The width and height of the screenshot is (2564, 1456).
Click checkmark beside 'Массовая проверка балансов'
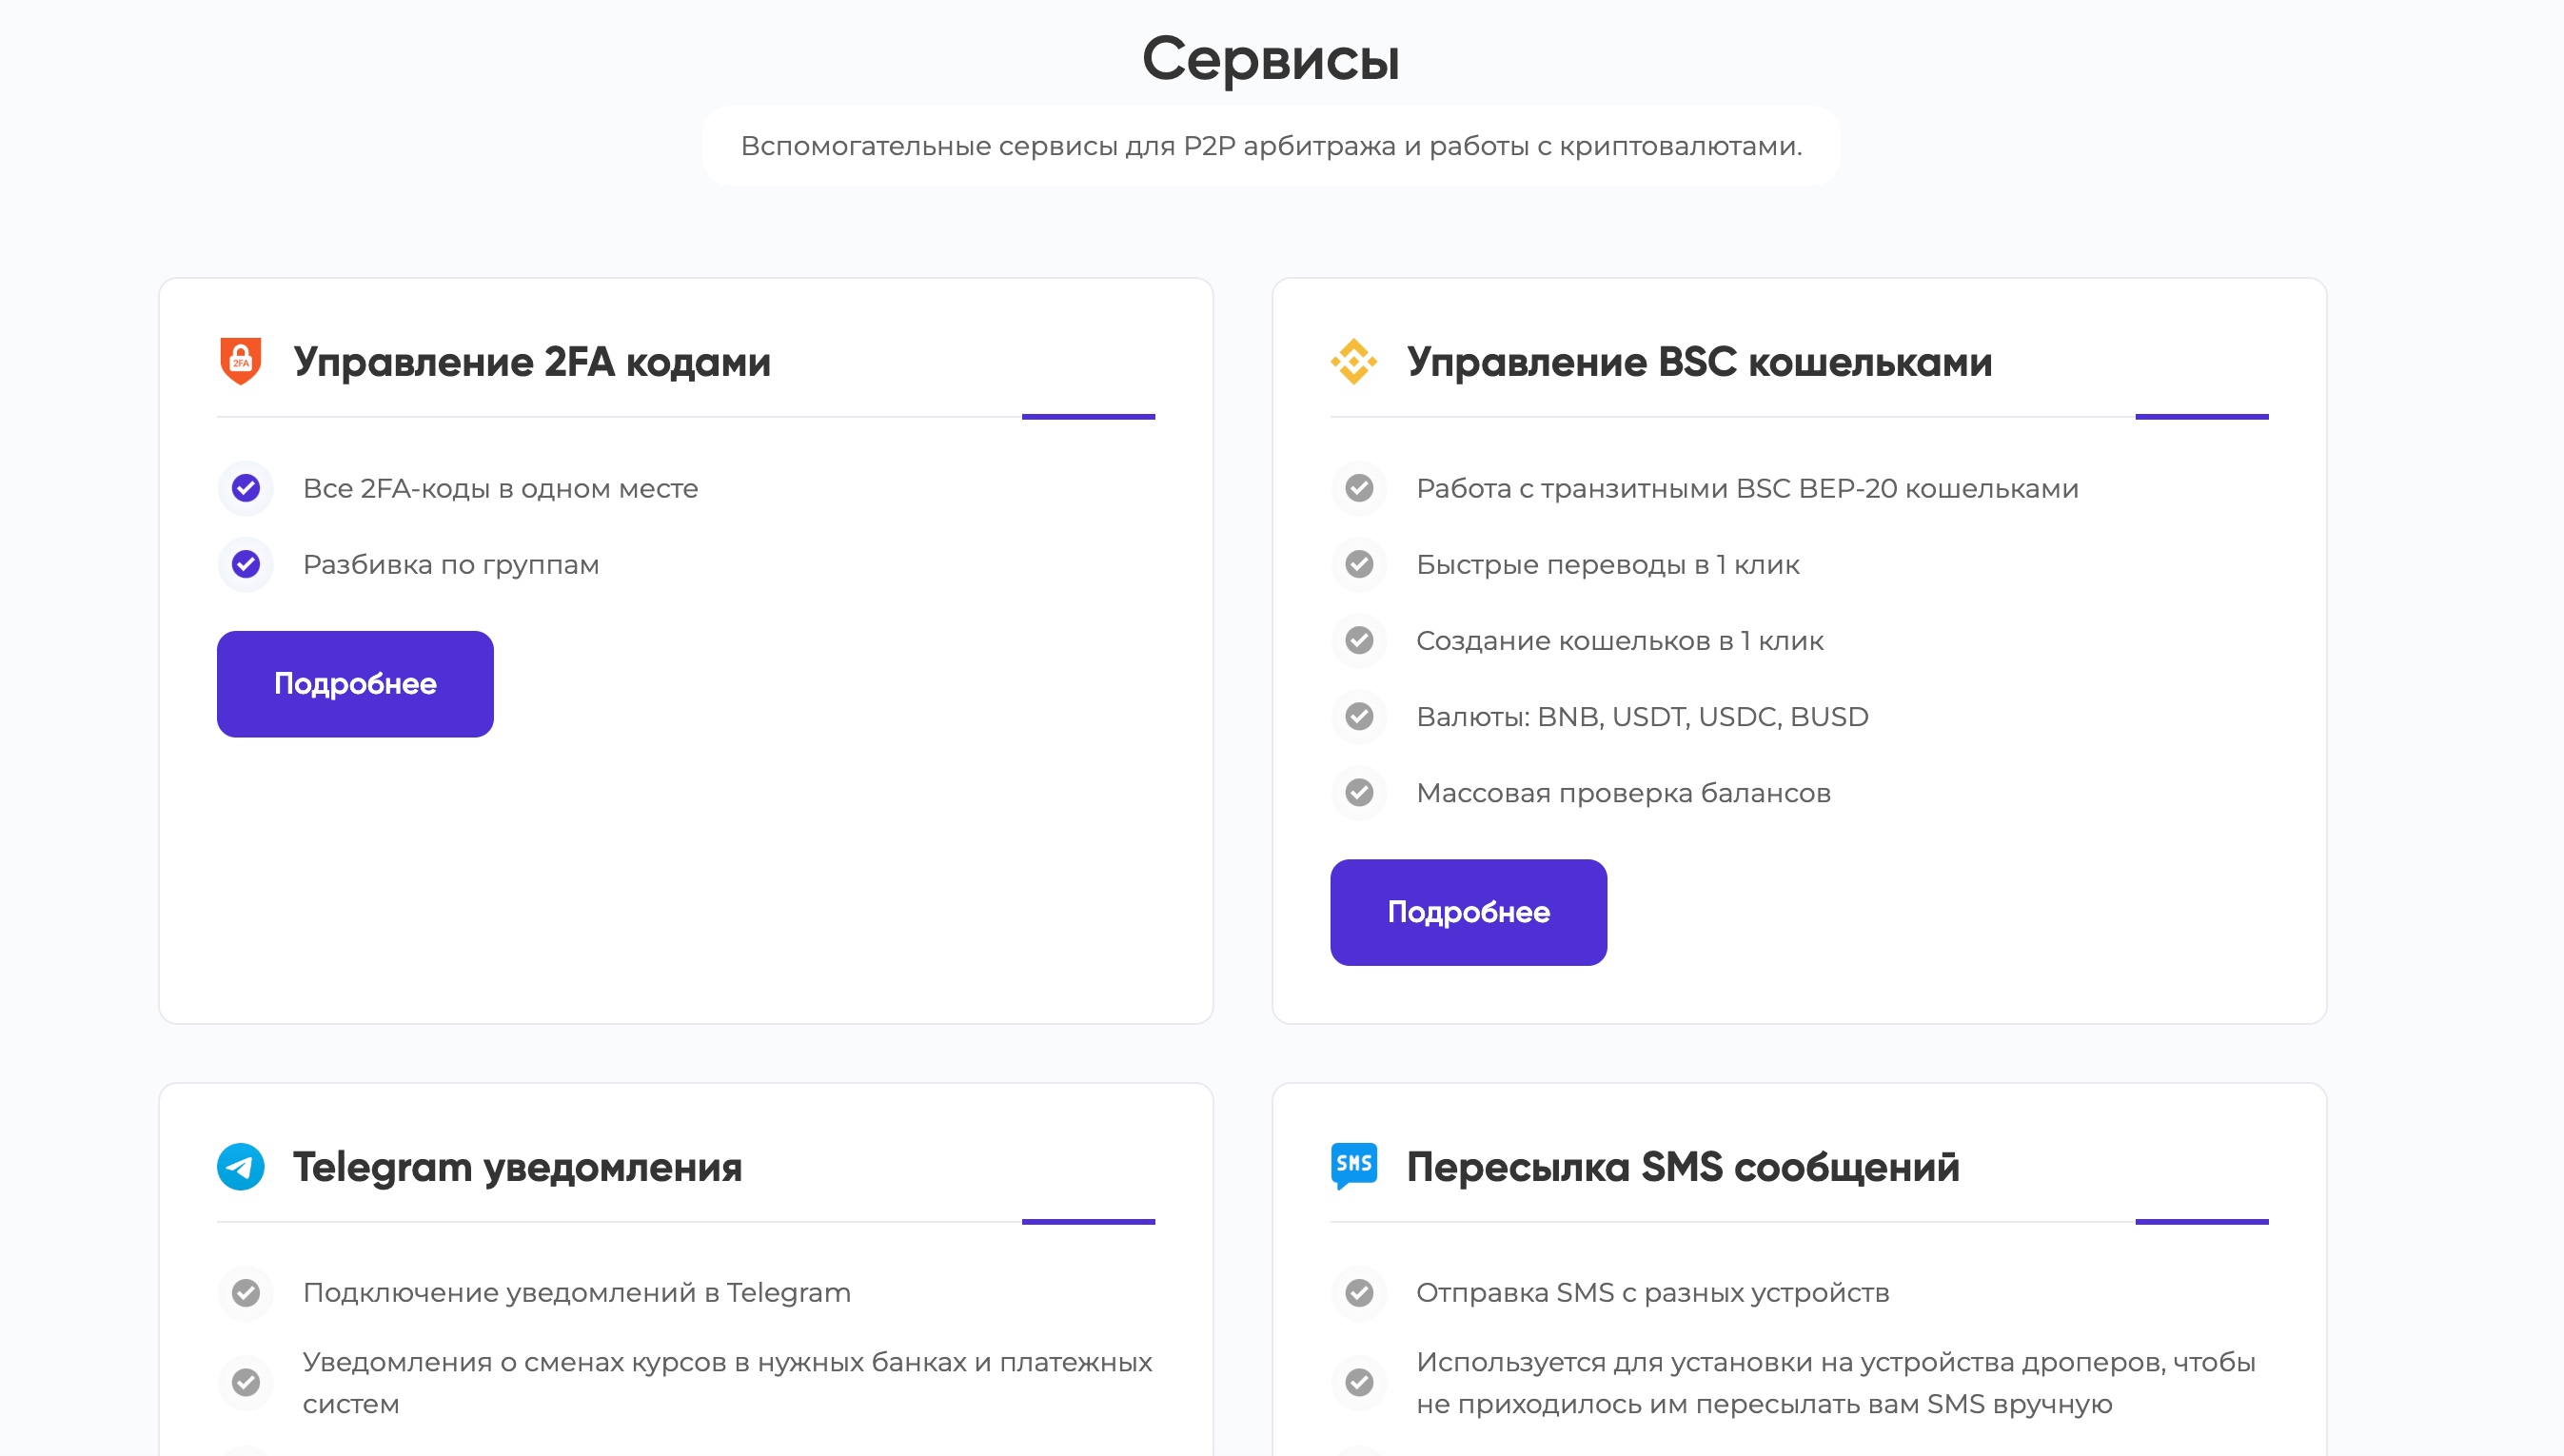click(x=1359, y=792)
